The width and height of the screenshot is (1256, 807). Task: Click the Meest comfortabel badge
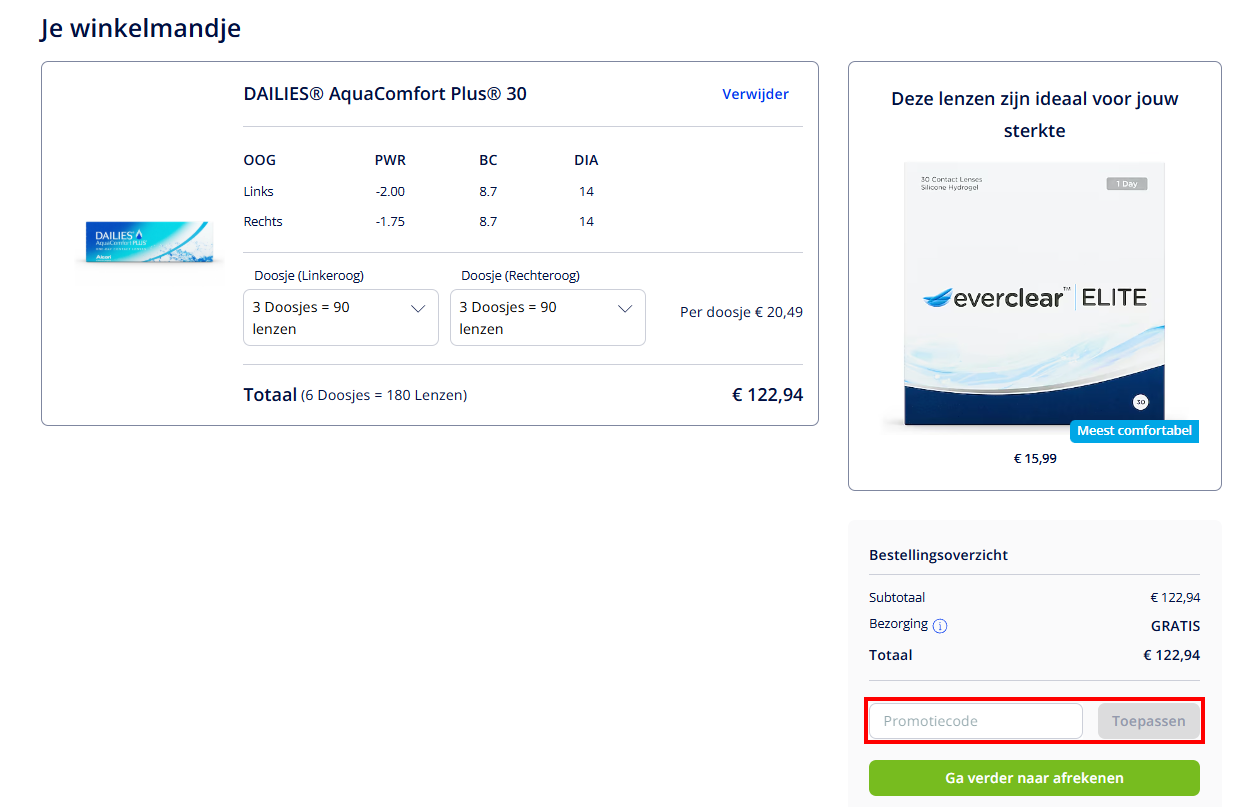(x=1134, y=431)
